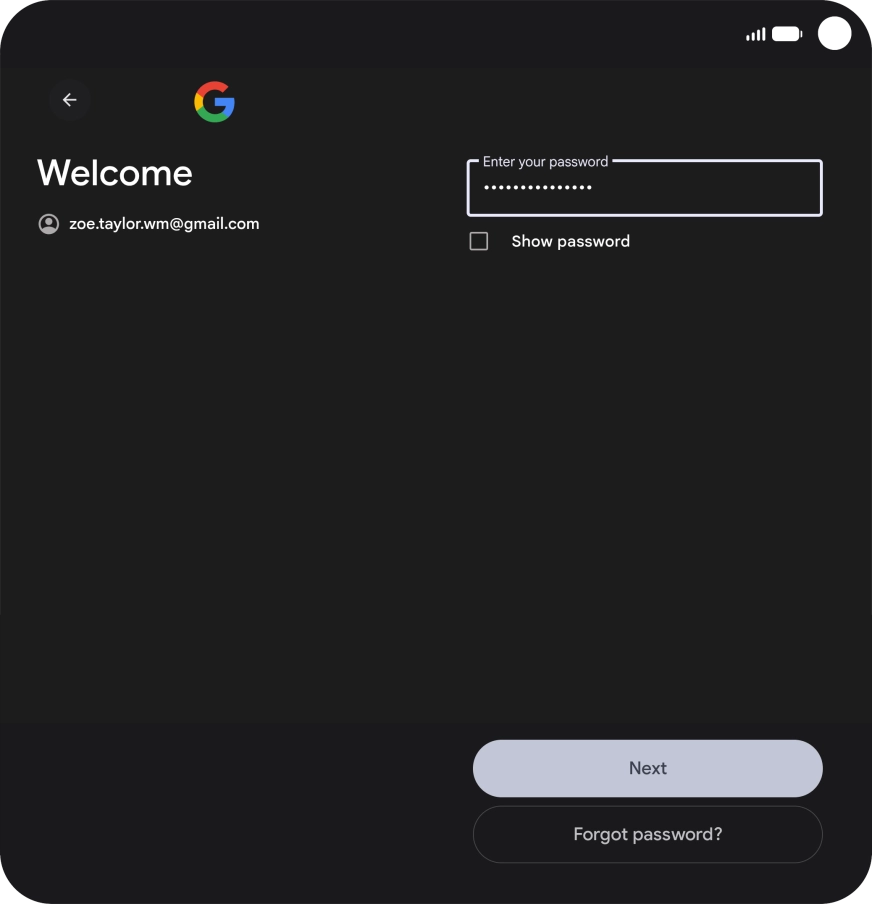Click the back arrow button
This screenshot has height=904, width=872.
(x=69, y=100)
